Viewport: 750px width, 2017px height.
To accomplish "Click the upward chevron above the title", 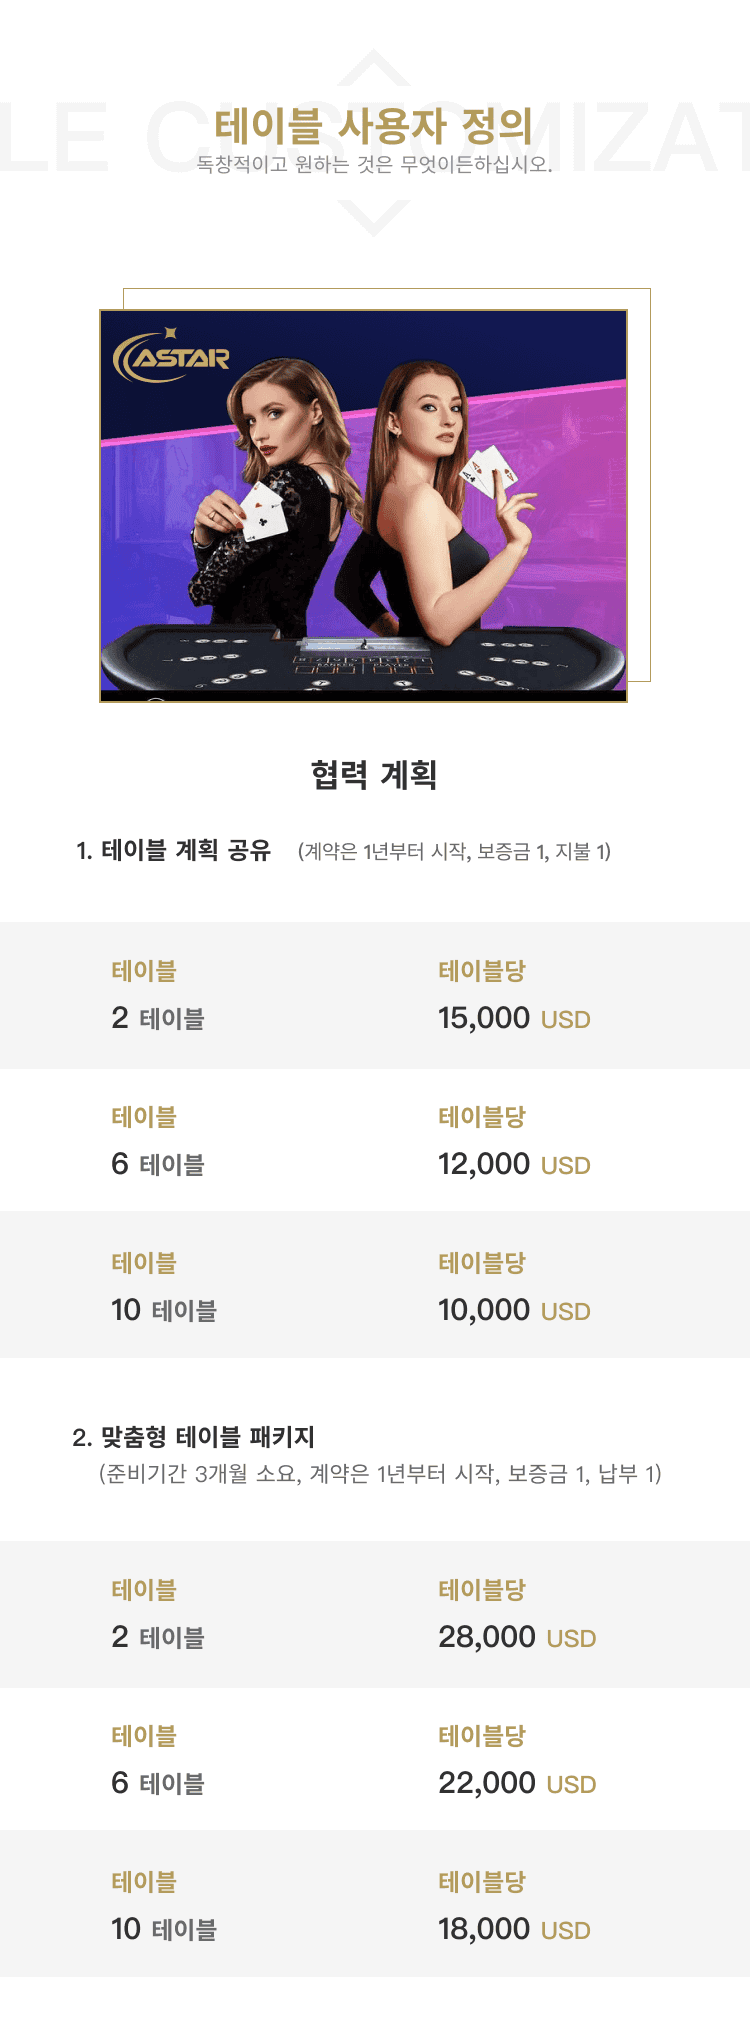I will (374, 67).
